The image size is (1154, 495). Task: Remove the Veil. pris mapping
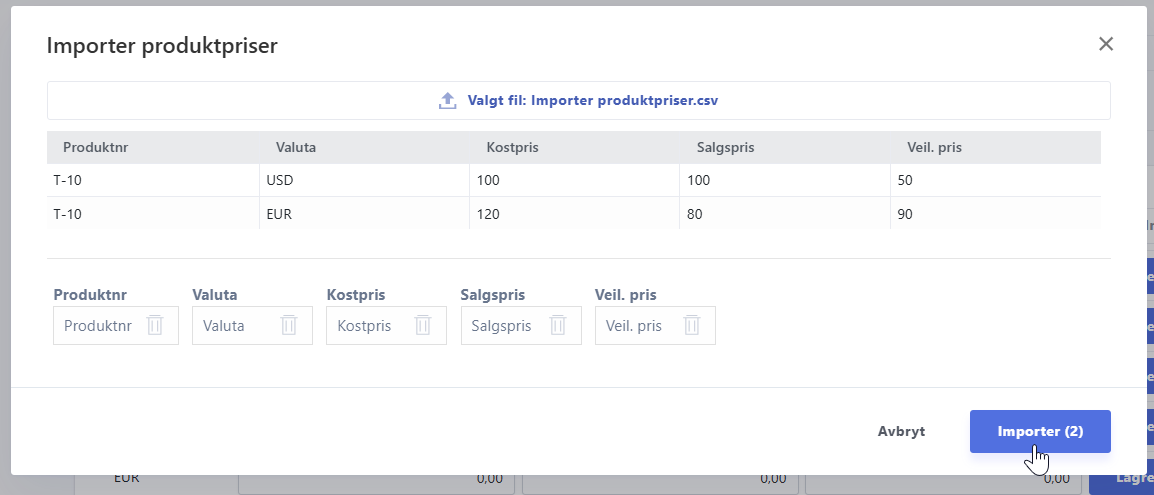coord(692,326)
